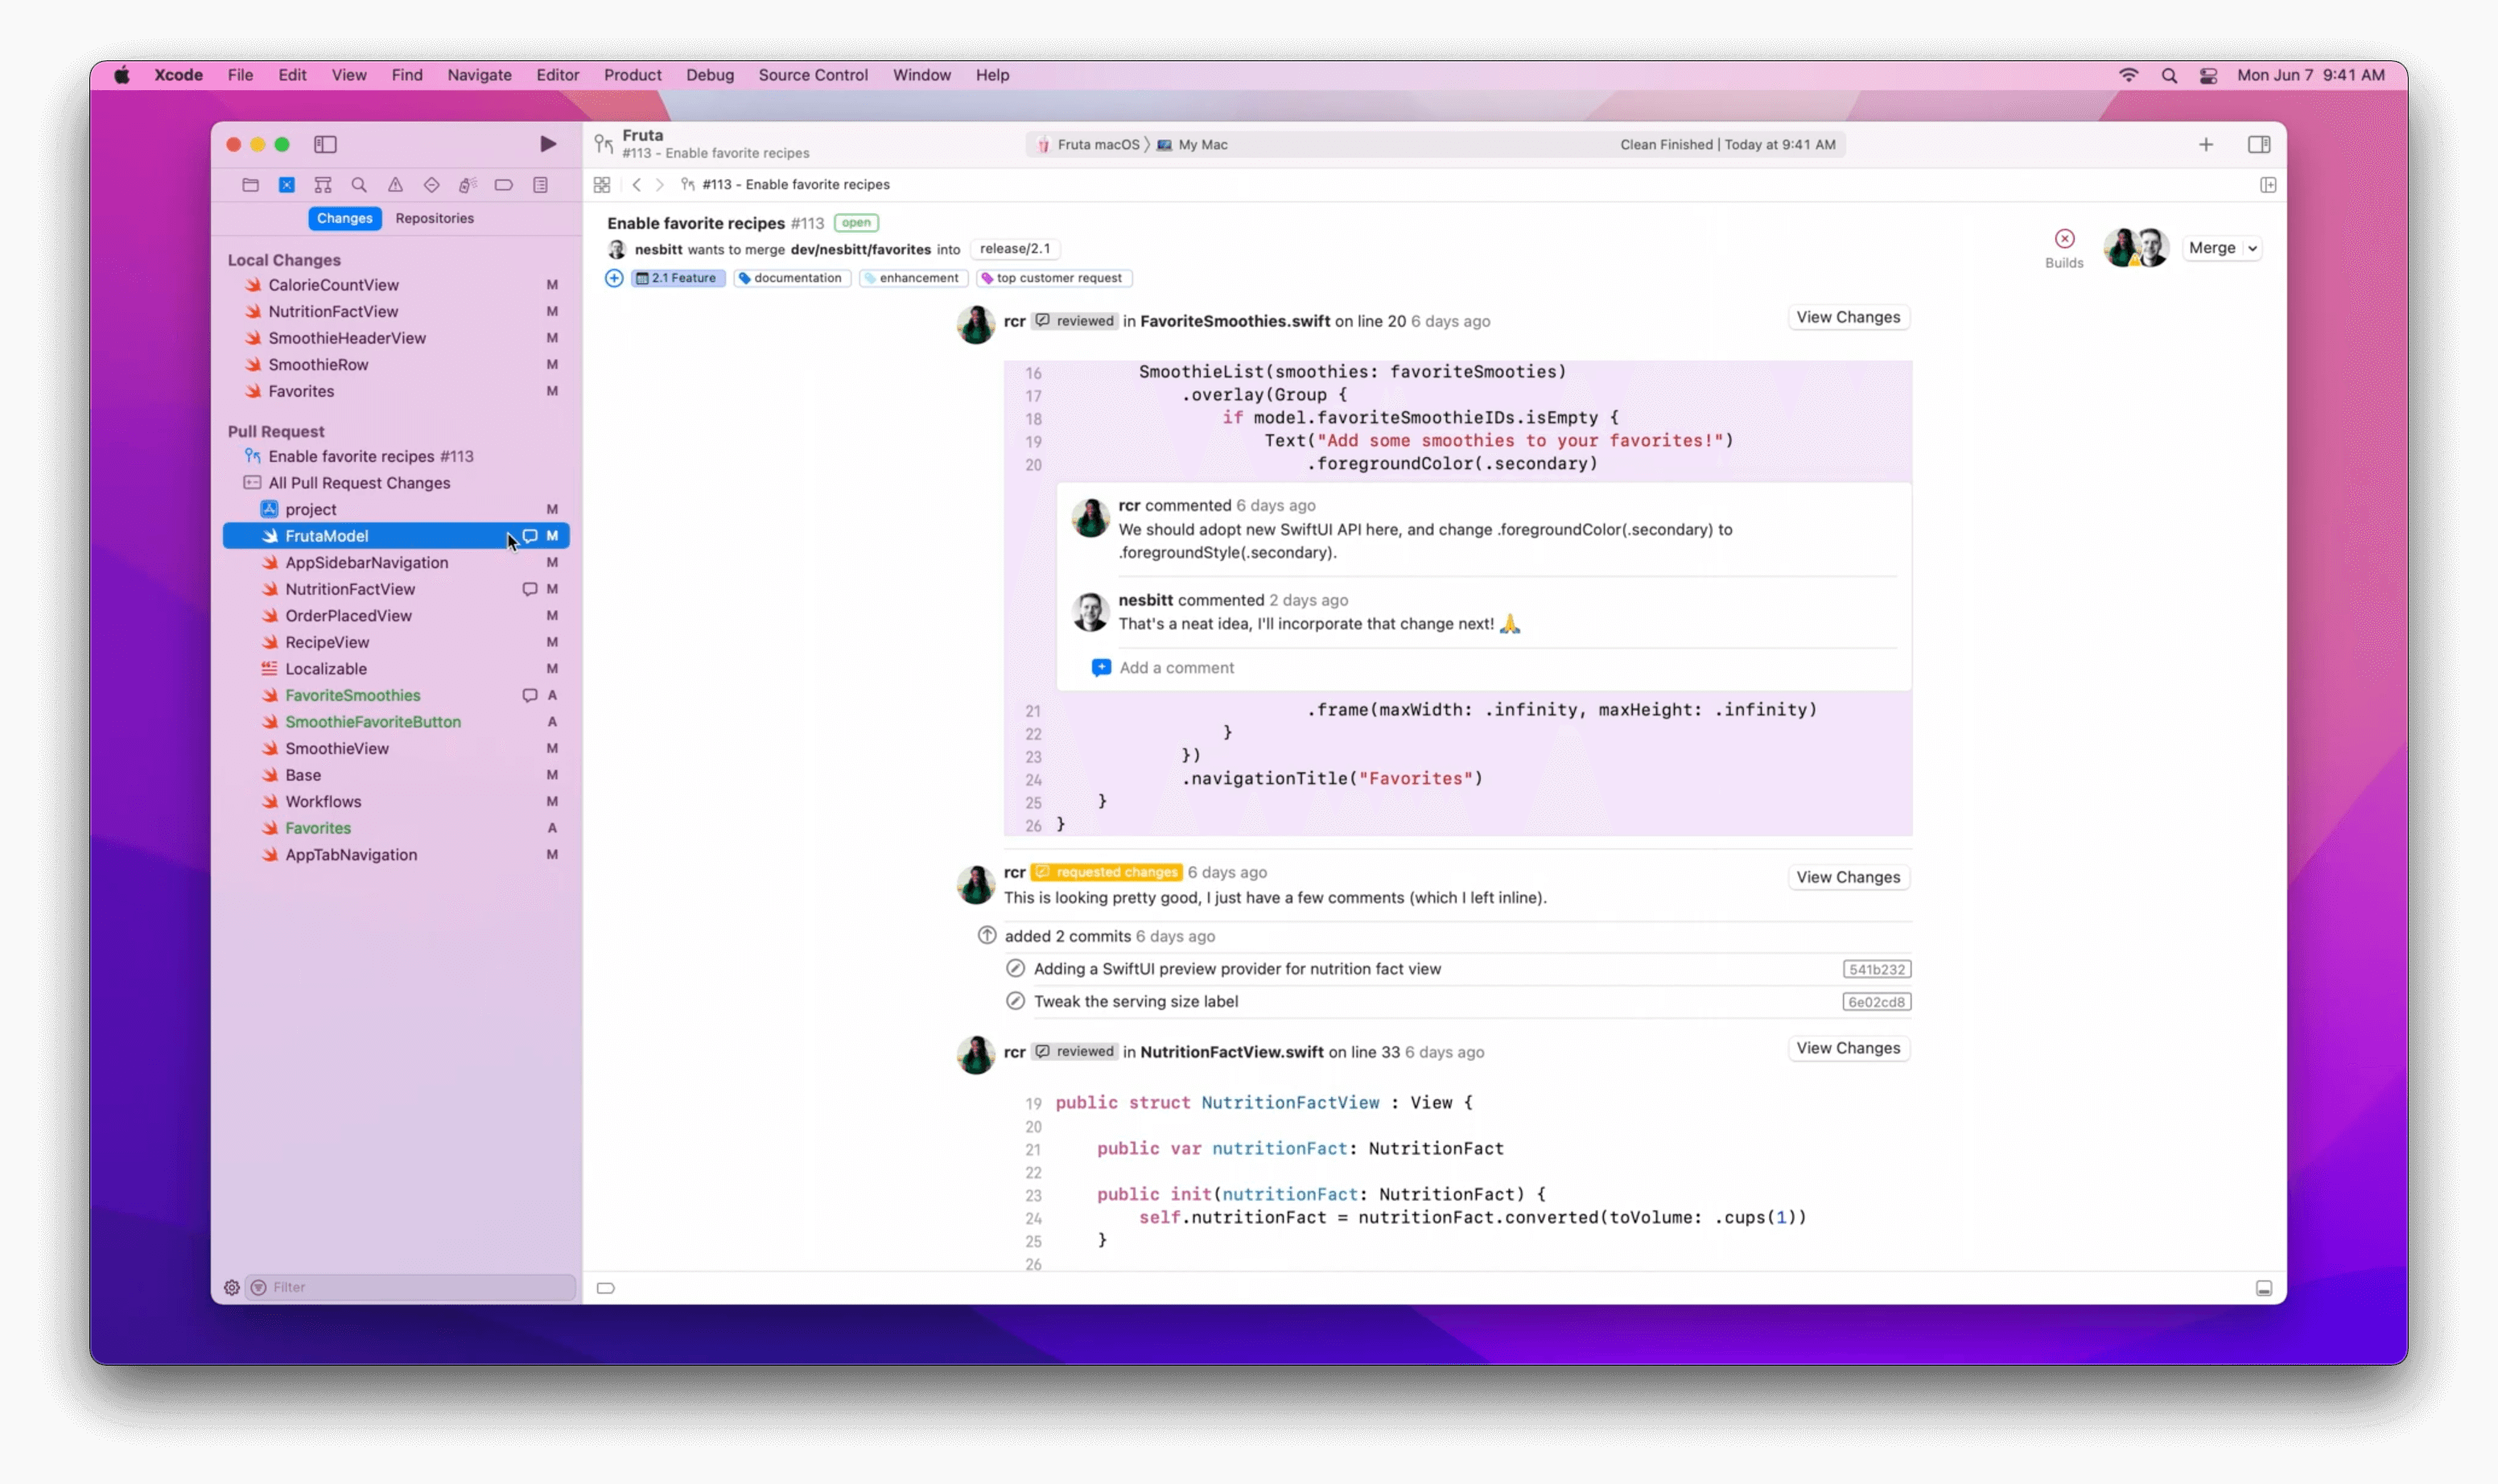Select FavoriteSmoothies file in pull request
2498x1484 pixels.
coord(352,695)
